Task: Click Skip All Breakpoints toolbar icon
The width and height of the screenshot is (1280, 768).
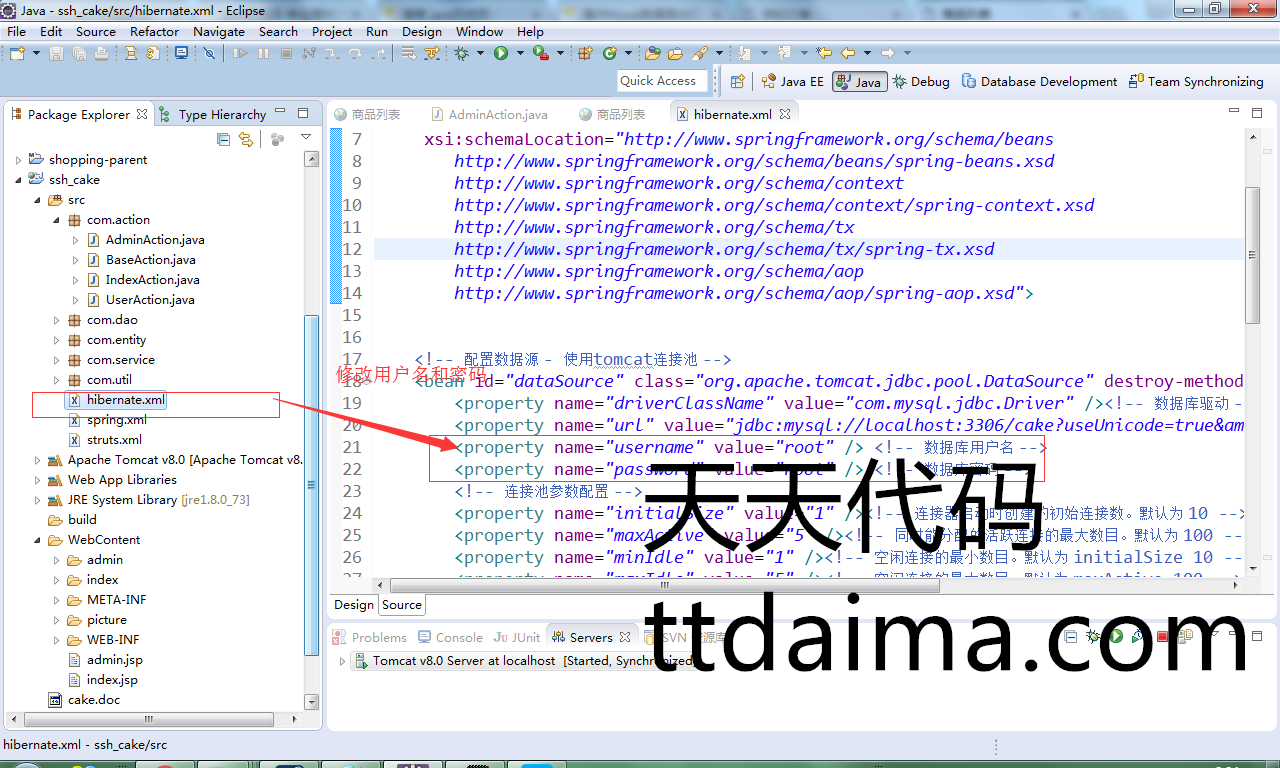Action: pyautogui.click(x=209, y=53)
